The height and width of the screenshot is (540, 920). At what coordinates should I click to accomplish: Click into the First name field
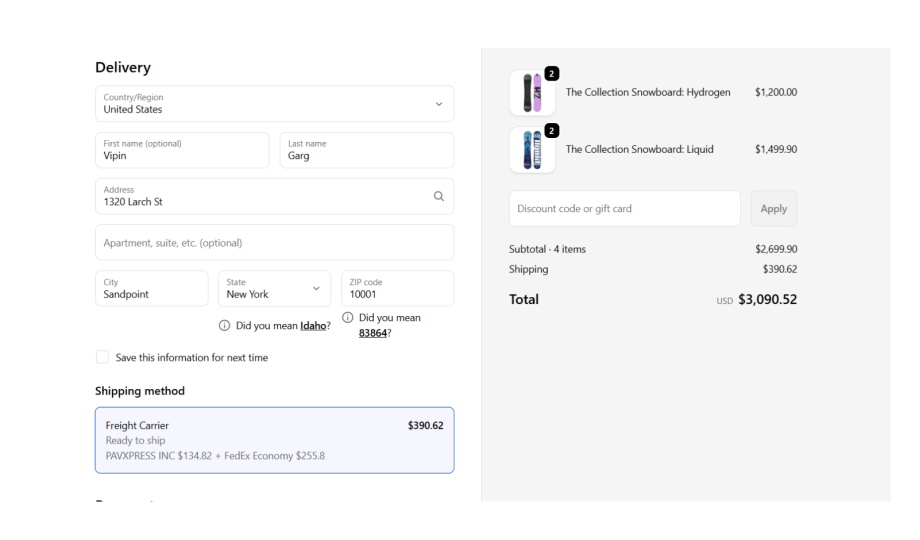[182, 150]
